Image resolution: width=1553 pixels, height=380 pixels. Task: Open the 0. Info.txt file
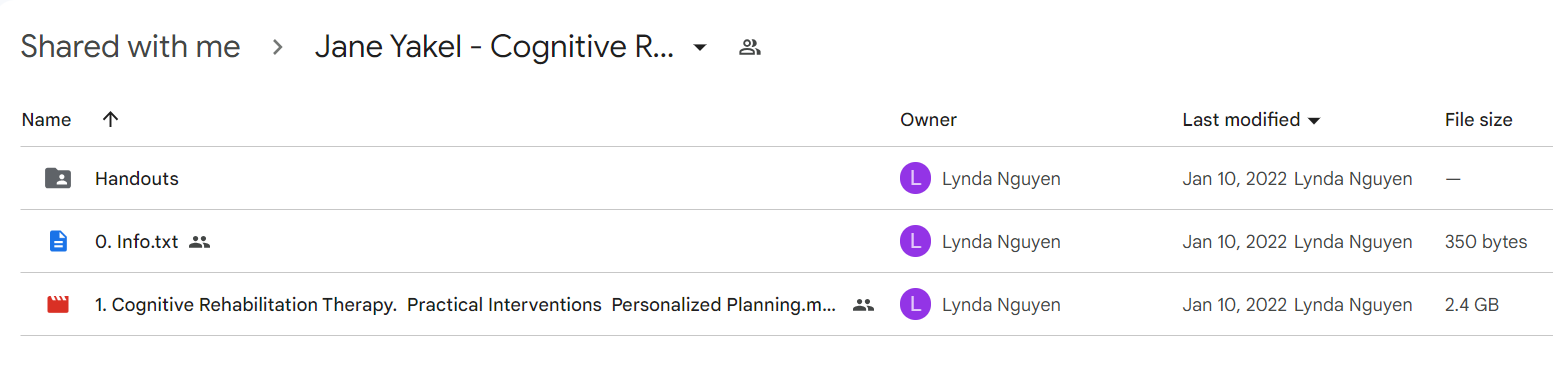(x=137, y=241)
